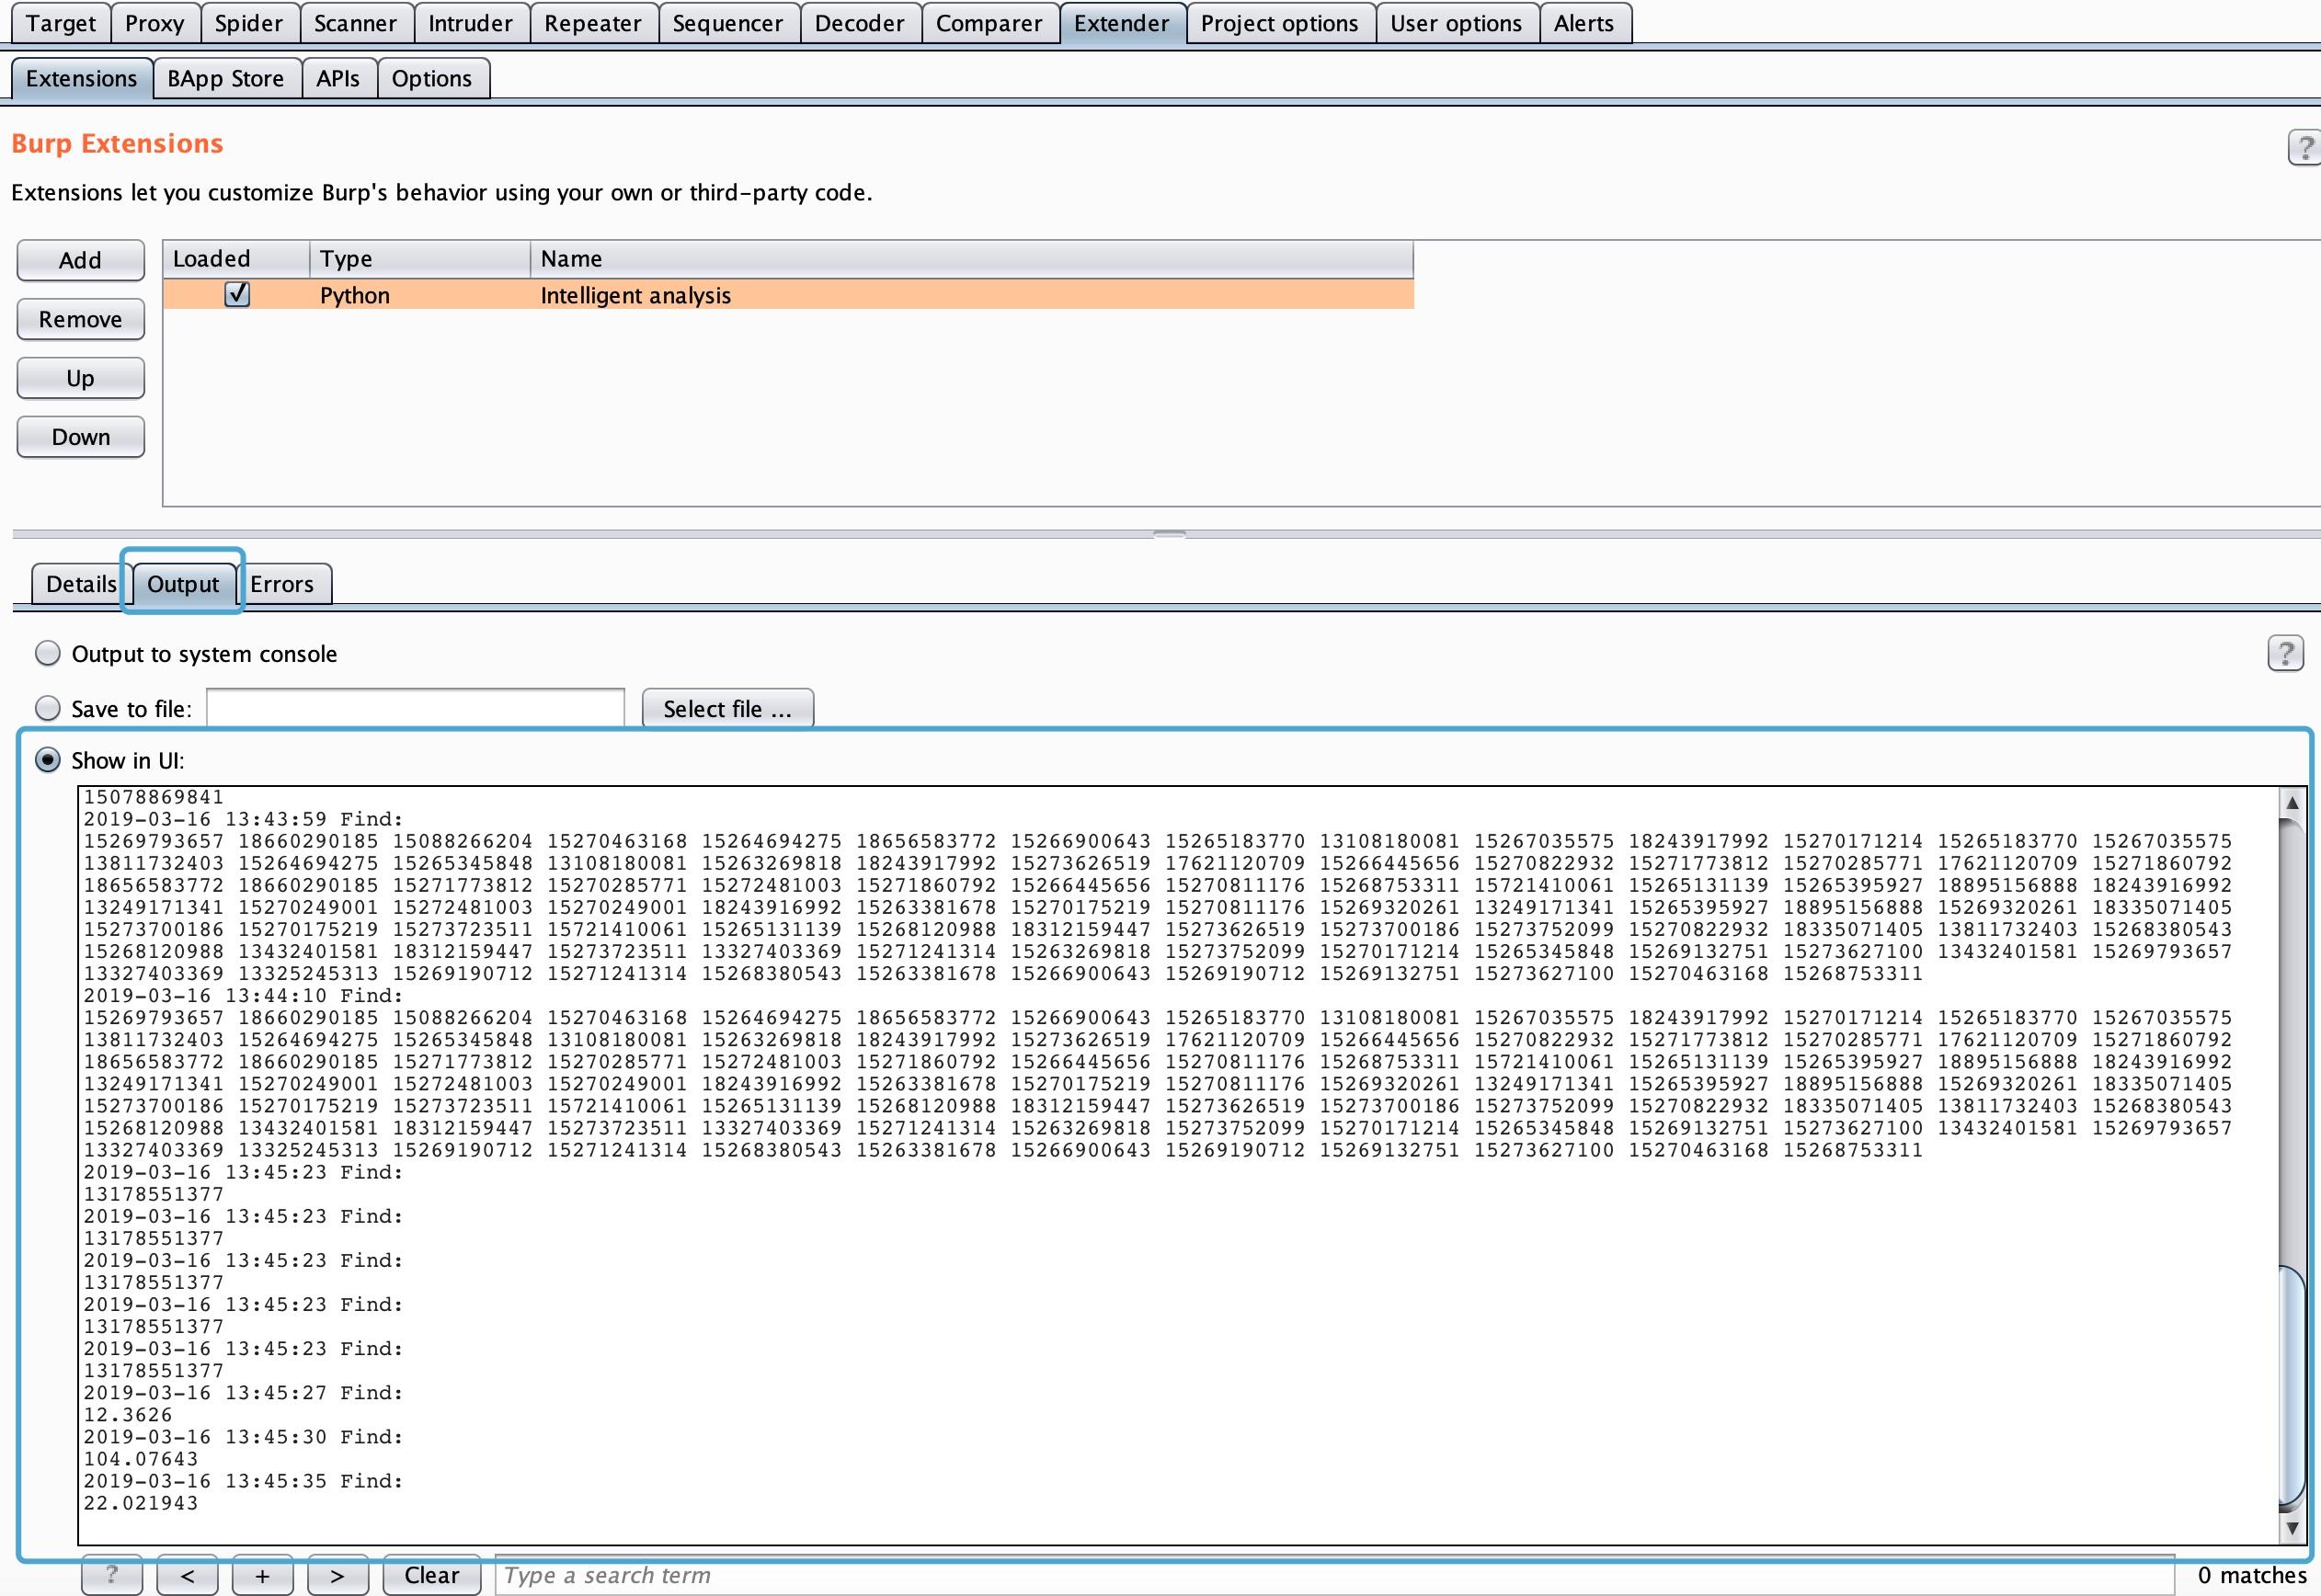2321x1596 pixels.
Task: Click the Loaded column header
Action: point(236,259)
